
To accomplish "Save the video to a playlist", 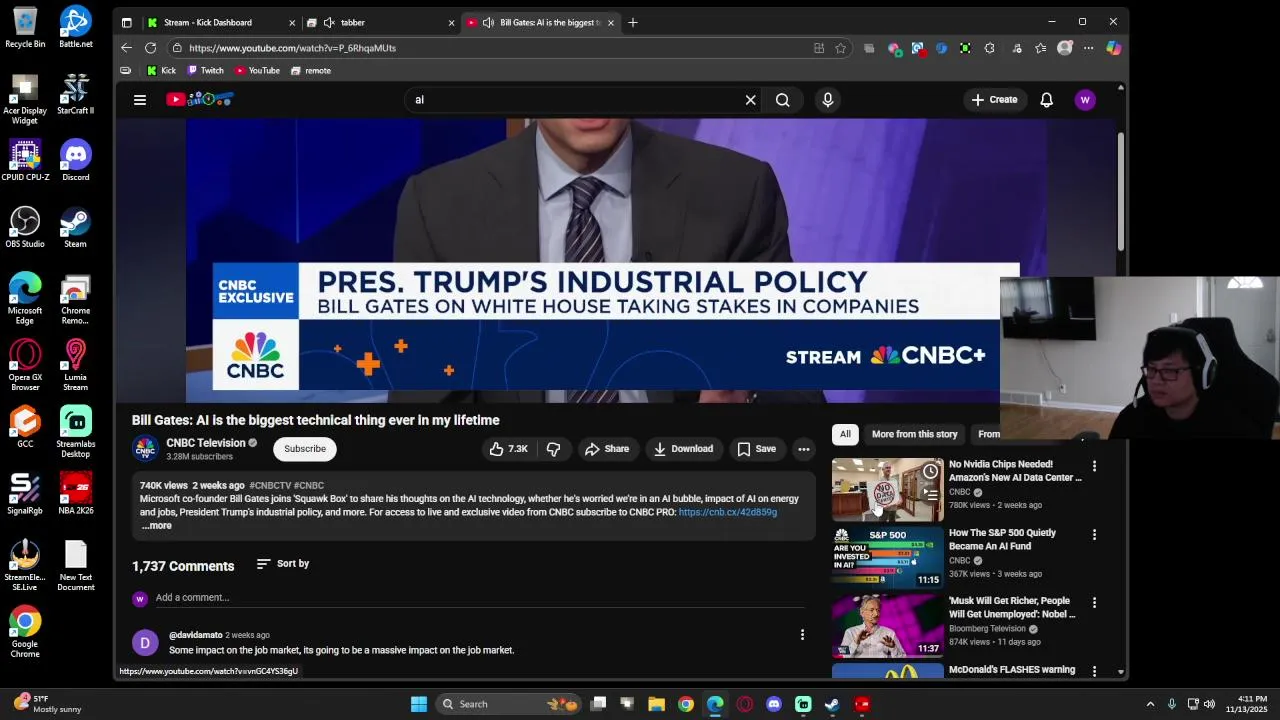I will pos(756,449).
